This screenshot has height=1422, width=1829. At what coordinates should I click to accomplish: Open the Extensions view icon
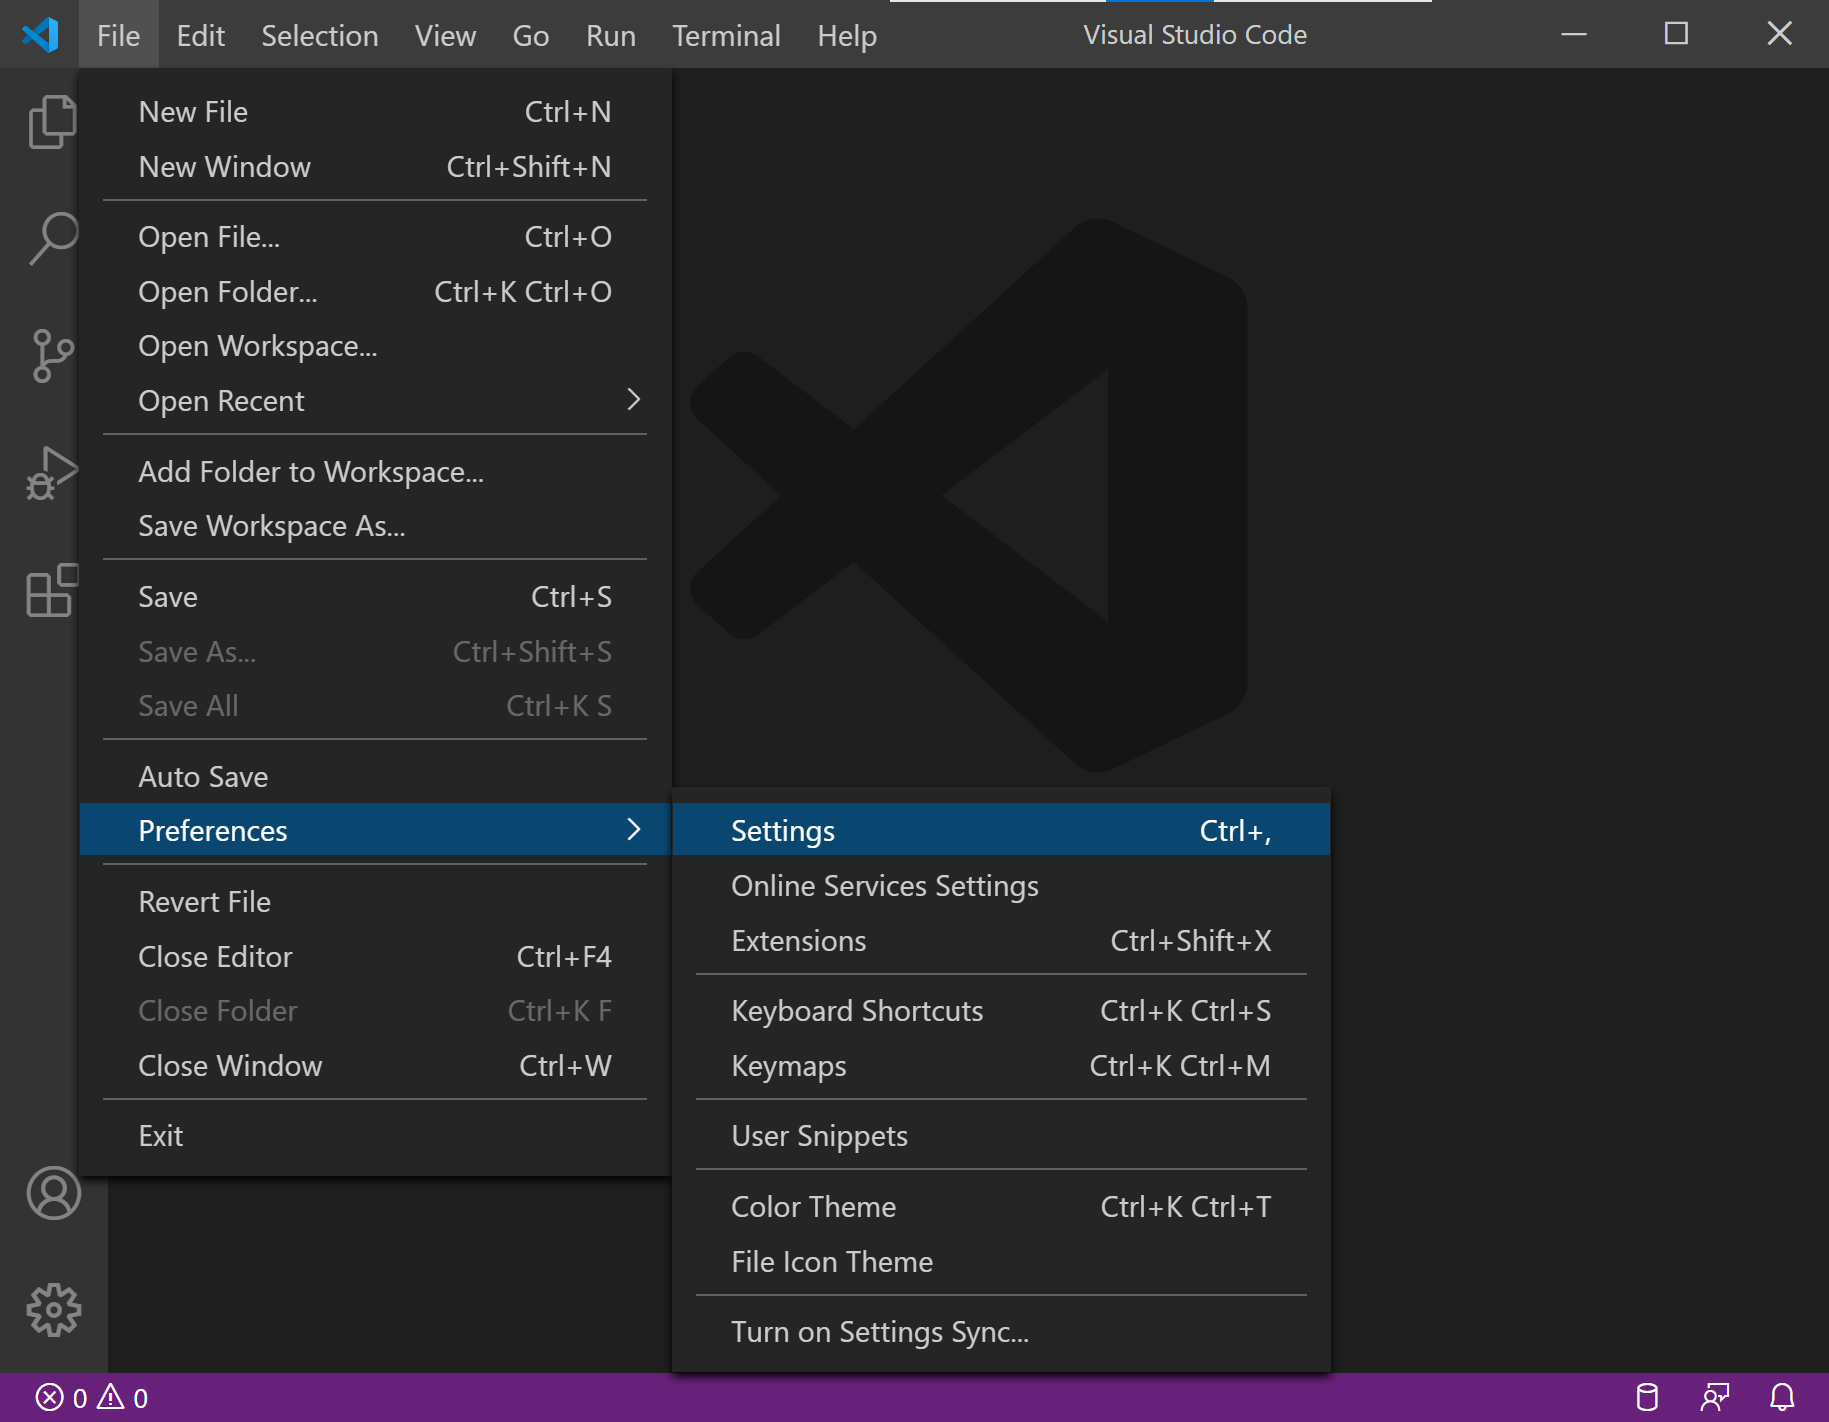(x=53, y=590)
